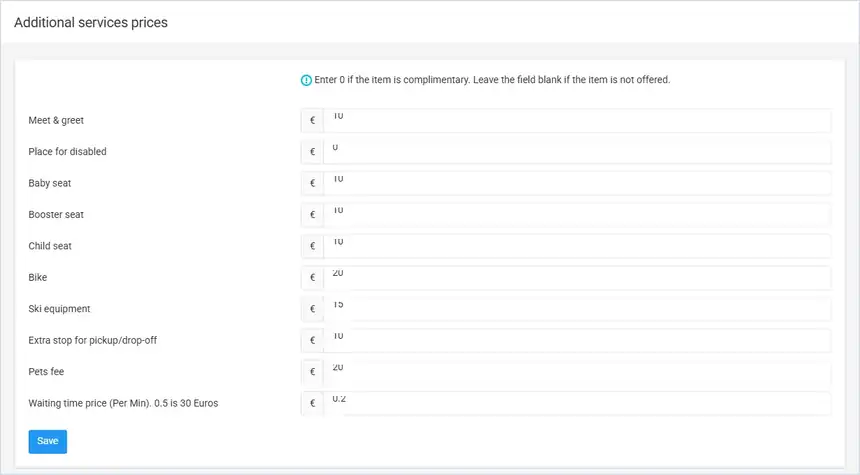860x475 pixels.
Task: Click the euro symbol for Meet & greet
Action: (x=313, y=120)
